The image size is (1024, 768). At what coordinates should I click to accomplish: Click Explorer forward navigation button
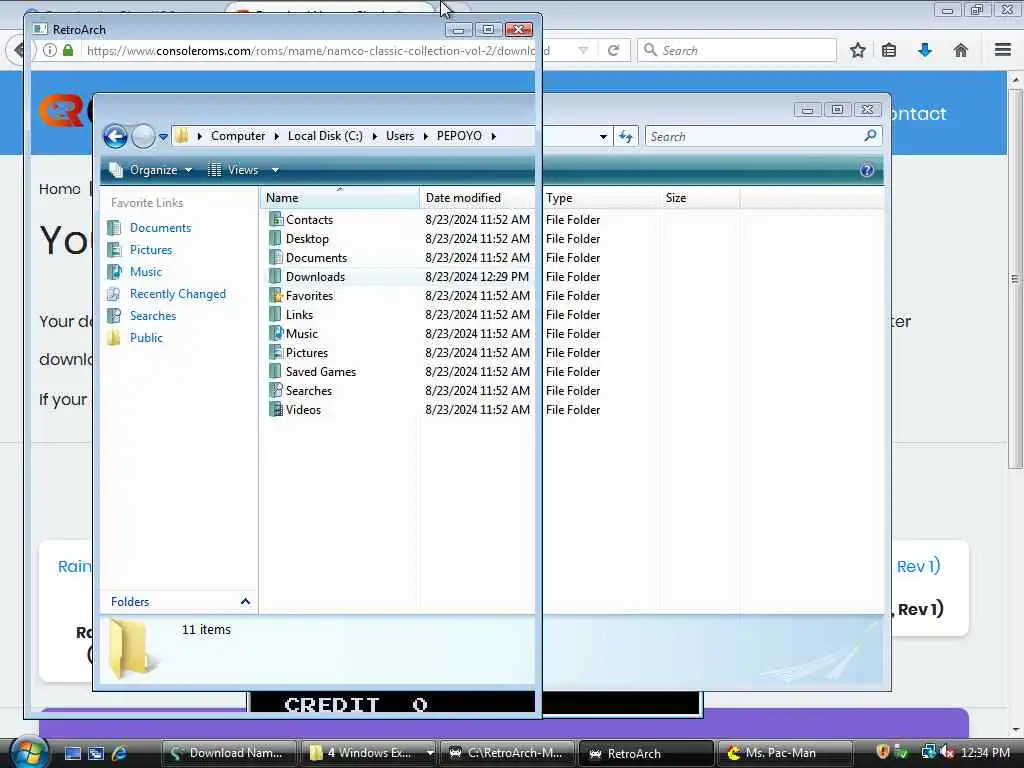coord(143,136)
